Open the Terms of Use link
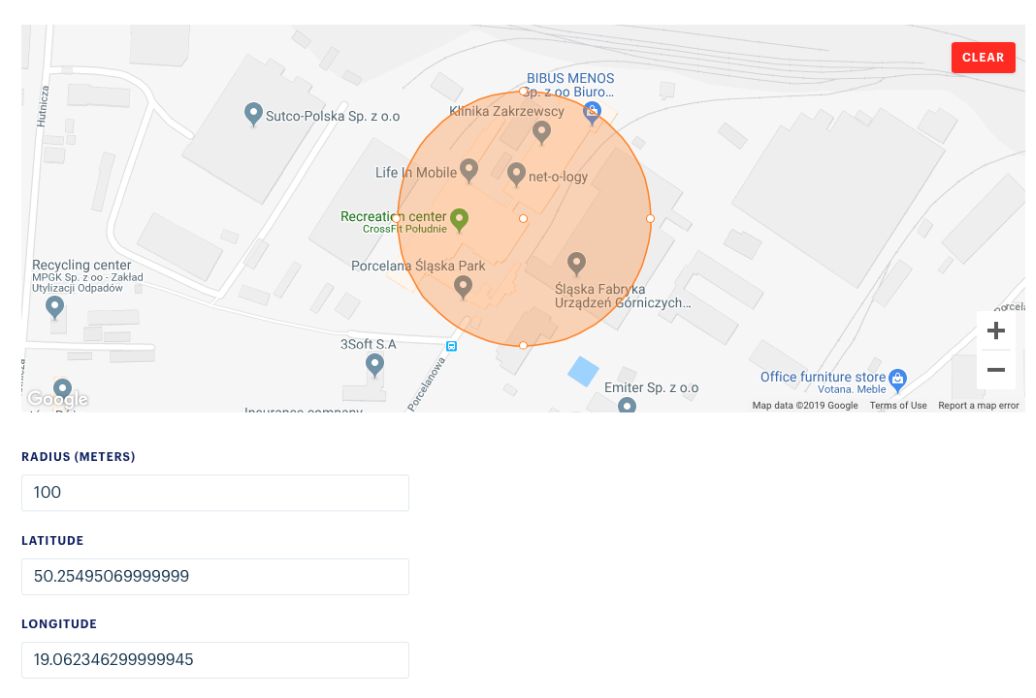The image size is (1036, 698). click(898, 405)
